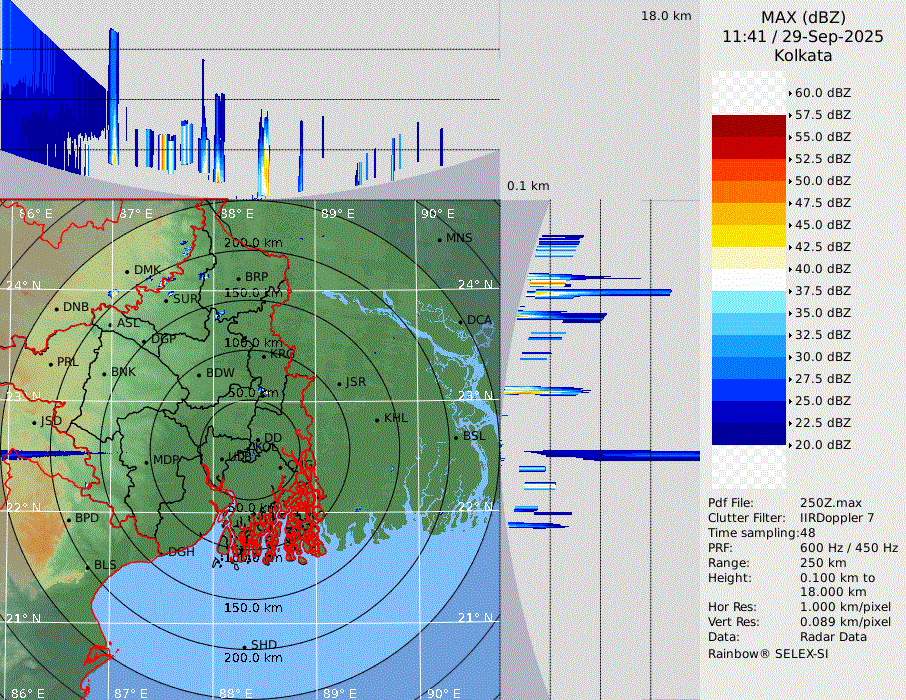Select the BDW station point
This screenshot has width=906, height=700.
coord(199,375)
